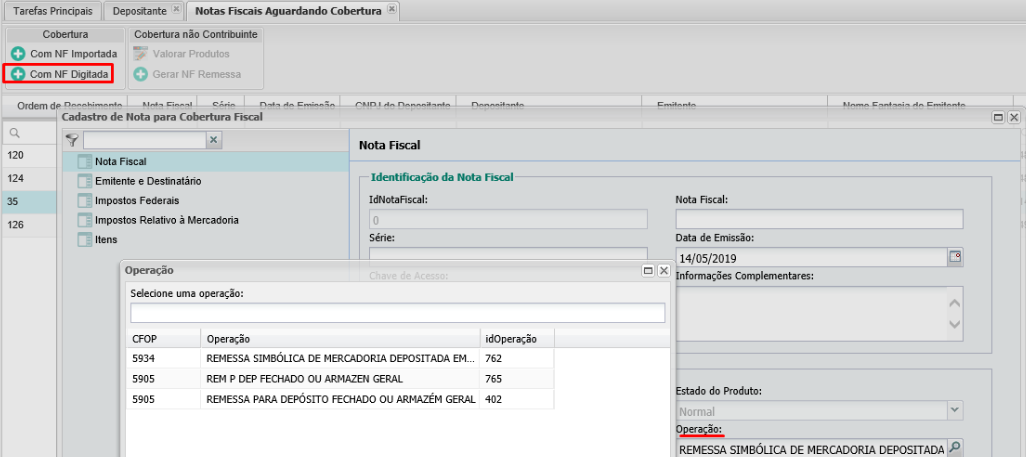
Task: Click the tree filter funnel icon
Action: (72, 139)
